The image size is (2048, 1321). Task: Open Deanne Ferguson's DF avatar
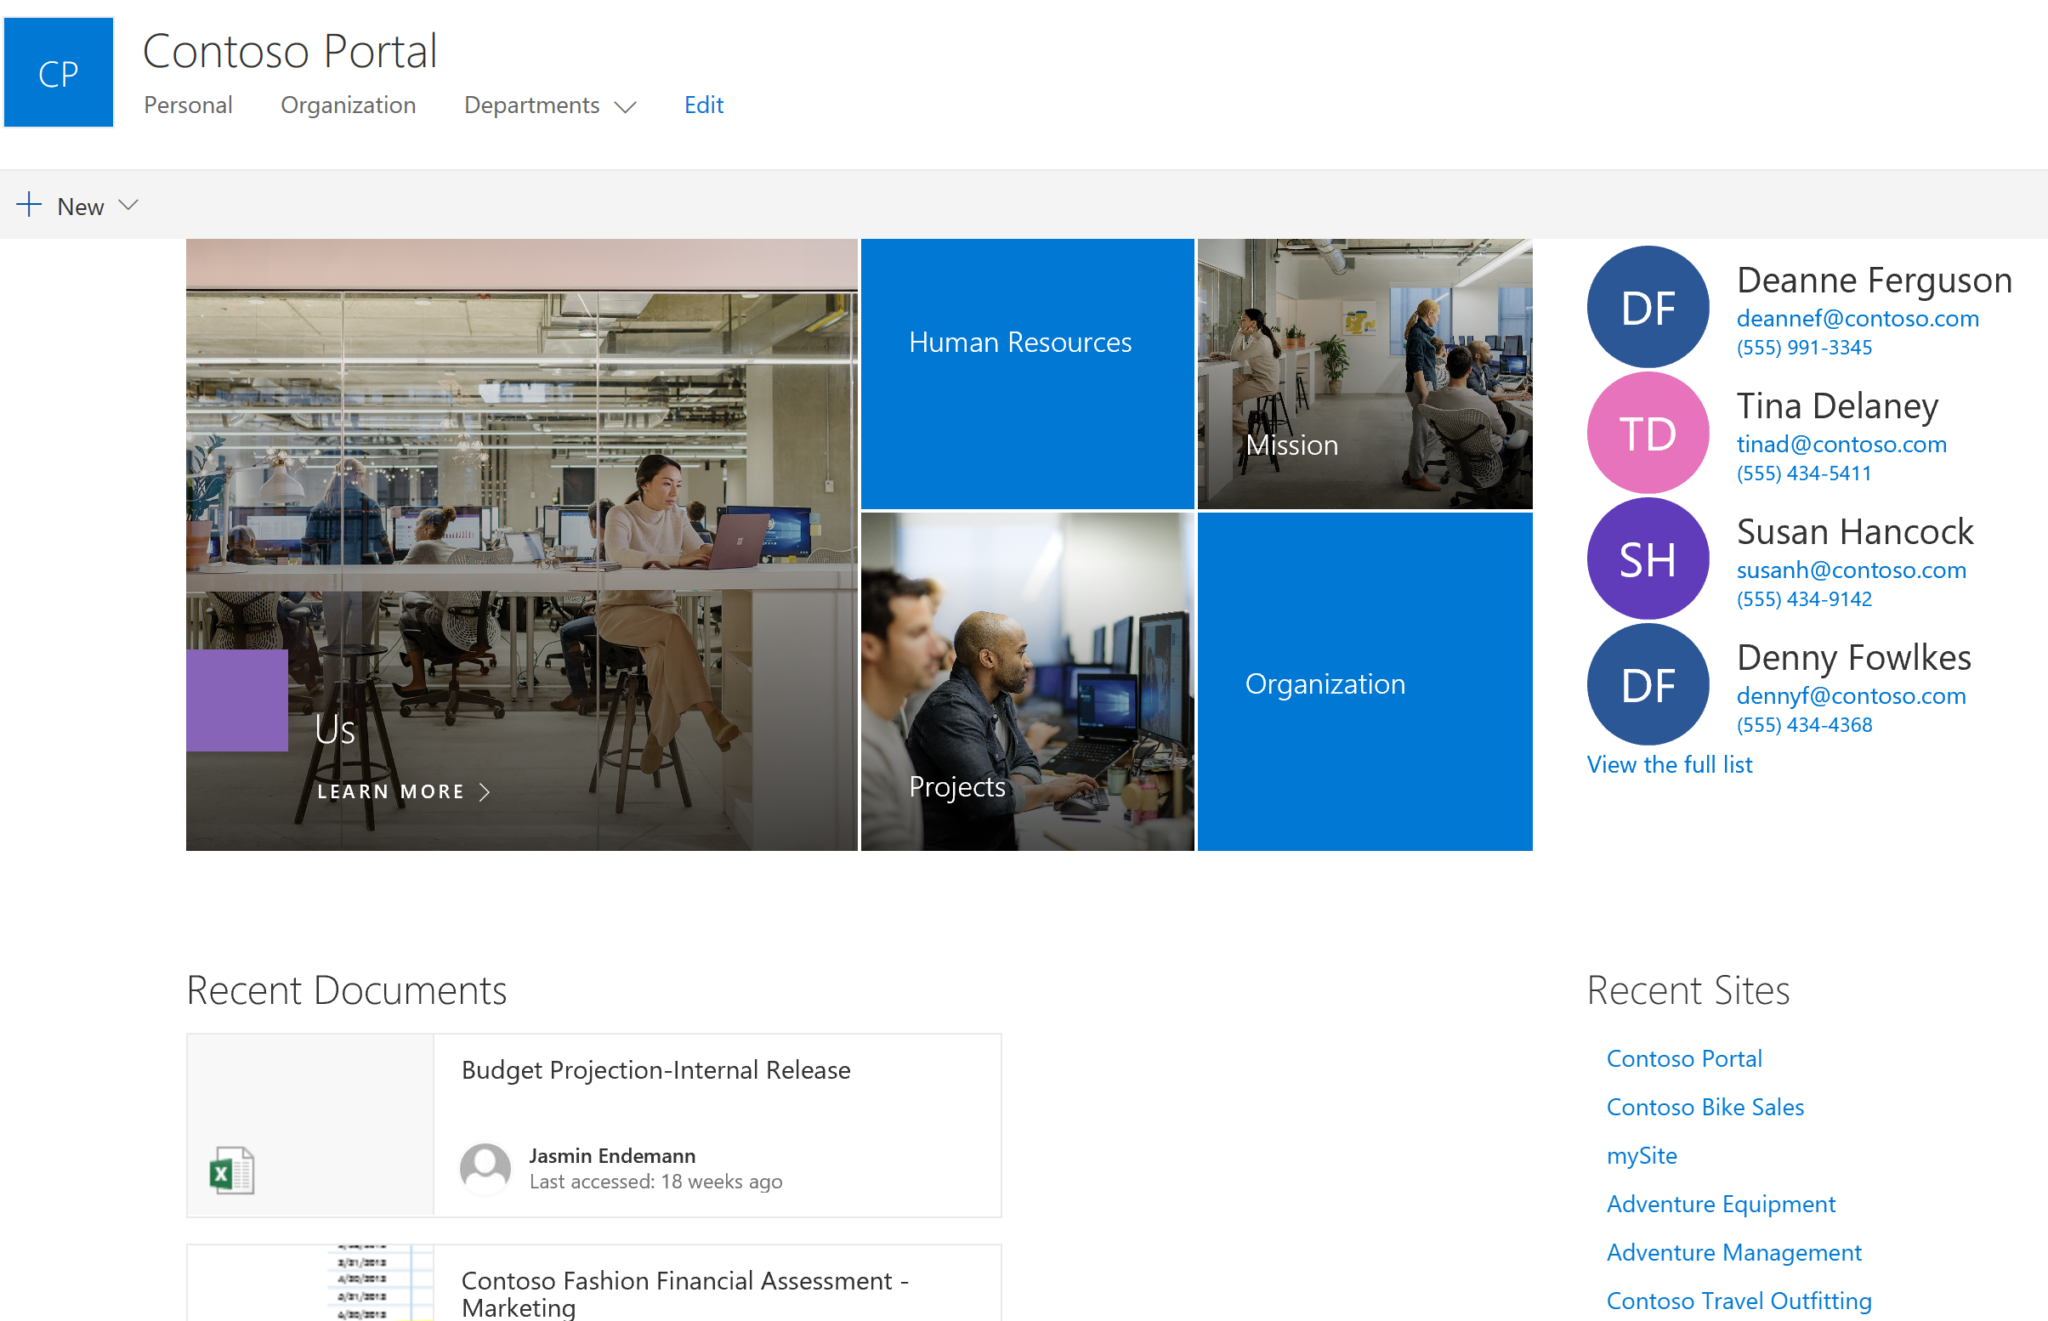pyautogui.click(x=1647, y=307)
